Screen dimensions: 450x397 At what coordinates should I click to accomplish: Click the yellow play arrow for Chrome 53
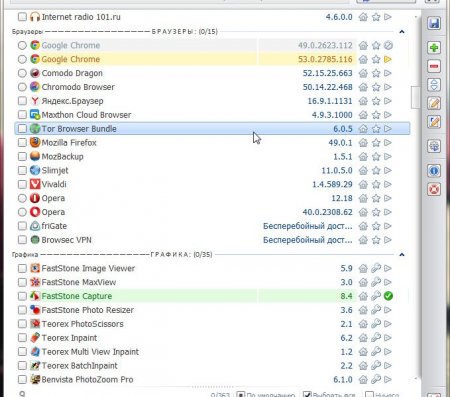pos(388,59)
